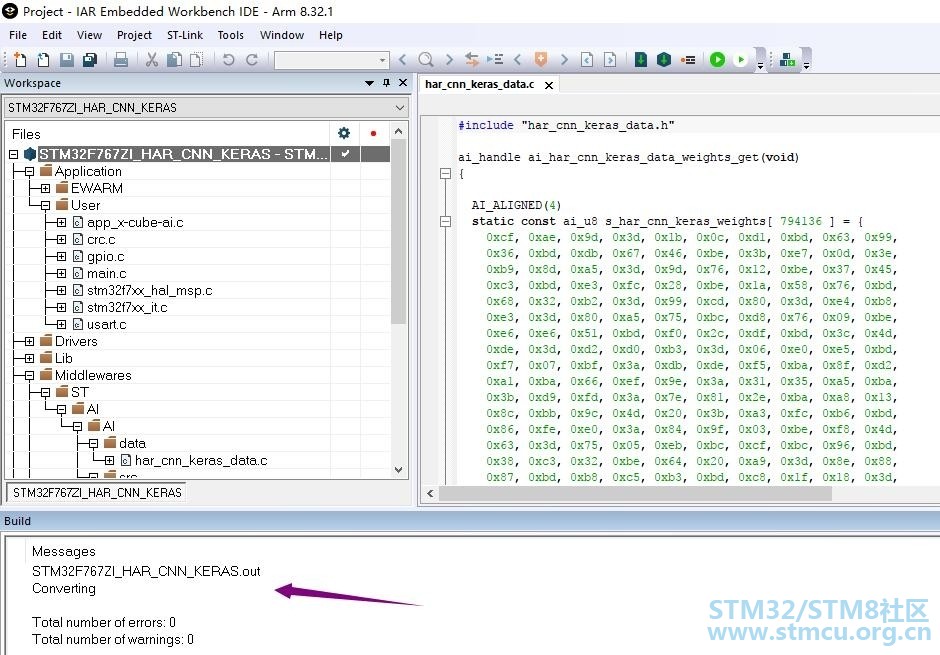Select the STM32F767ZI_HAR_CNN_KERAS workspace bottom tab

coord(97,493)
